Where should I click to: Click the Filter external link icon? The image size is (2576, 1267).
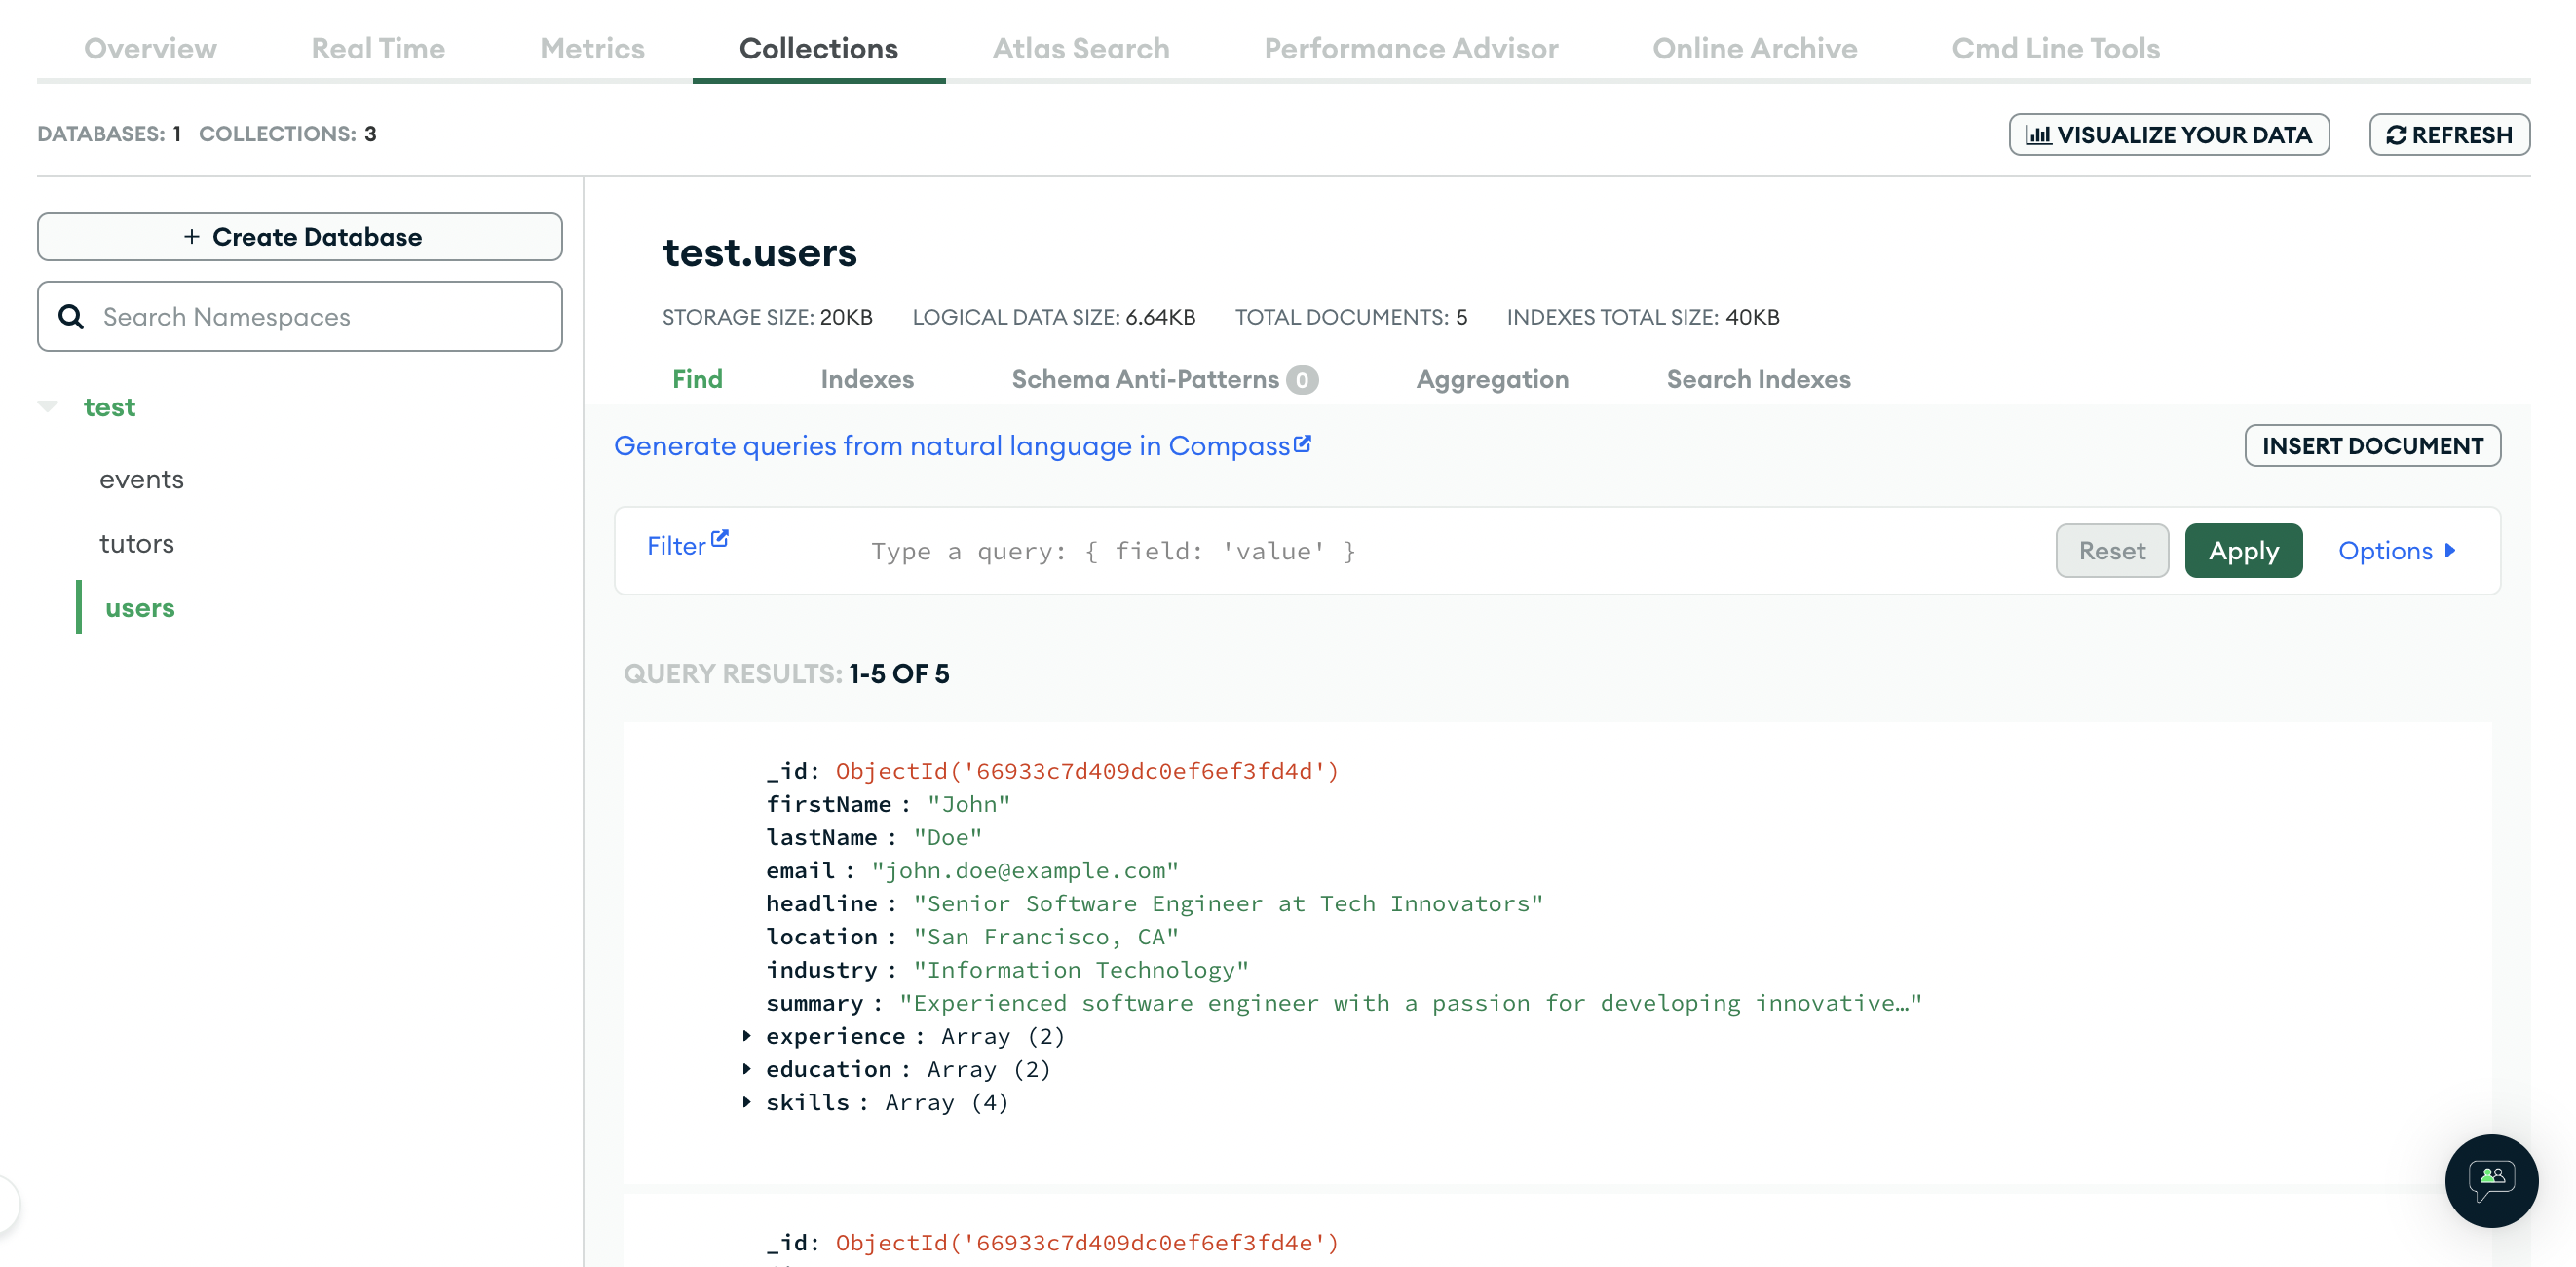point(719,539)
